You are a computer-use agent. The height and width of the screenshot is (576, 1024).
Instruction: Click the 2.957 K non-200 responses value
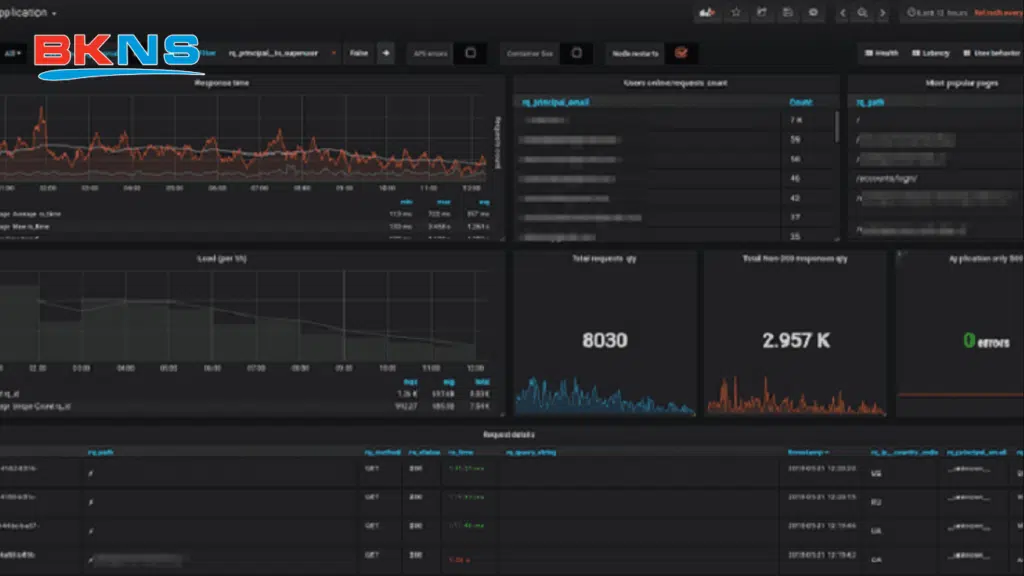(795, 340)
